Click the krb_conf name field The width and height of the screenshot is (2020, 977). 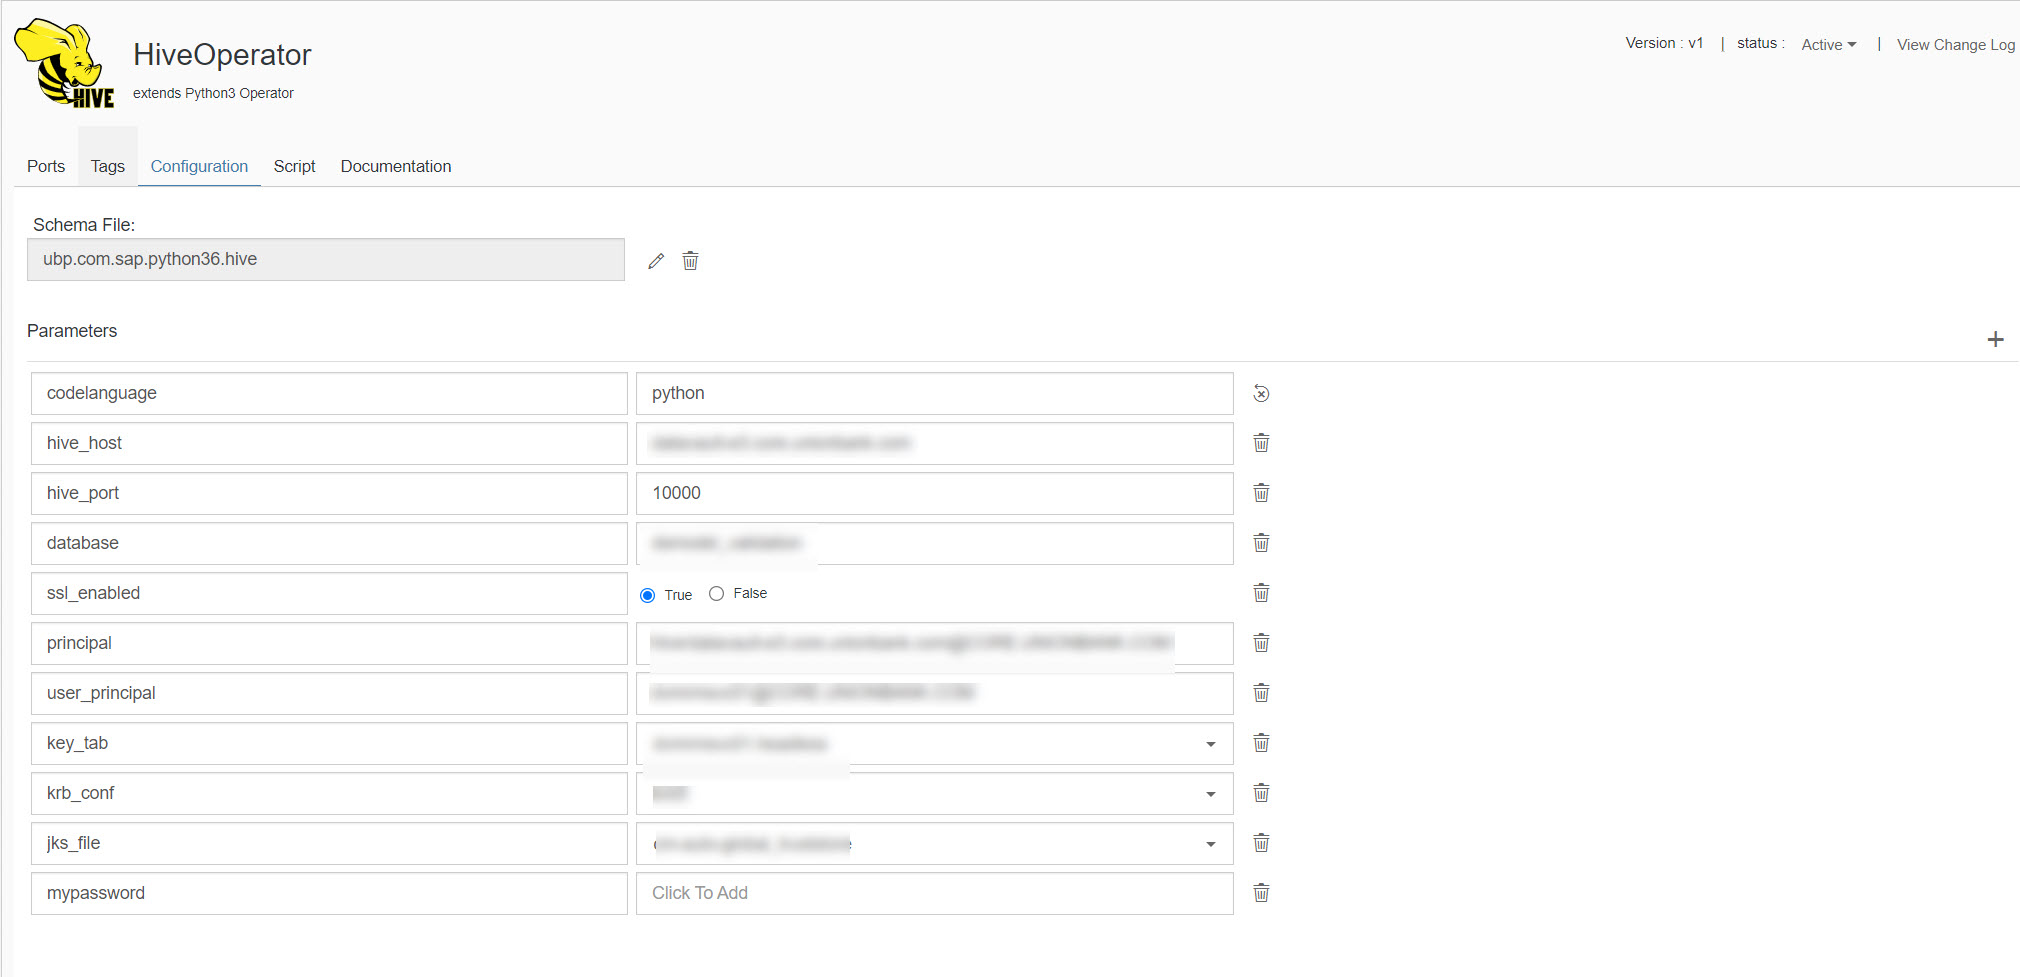(329, 793)
